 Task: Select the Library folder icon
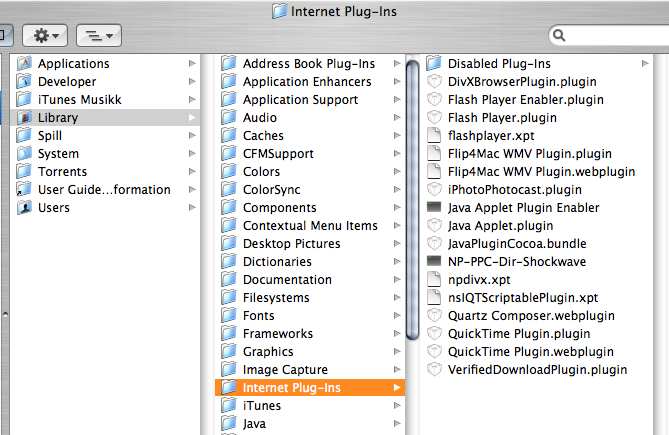coord(24,117)
